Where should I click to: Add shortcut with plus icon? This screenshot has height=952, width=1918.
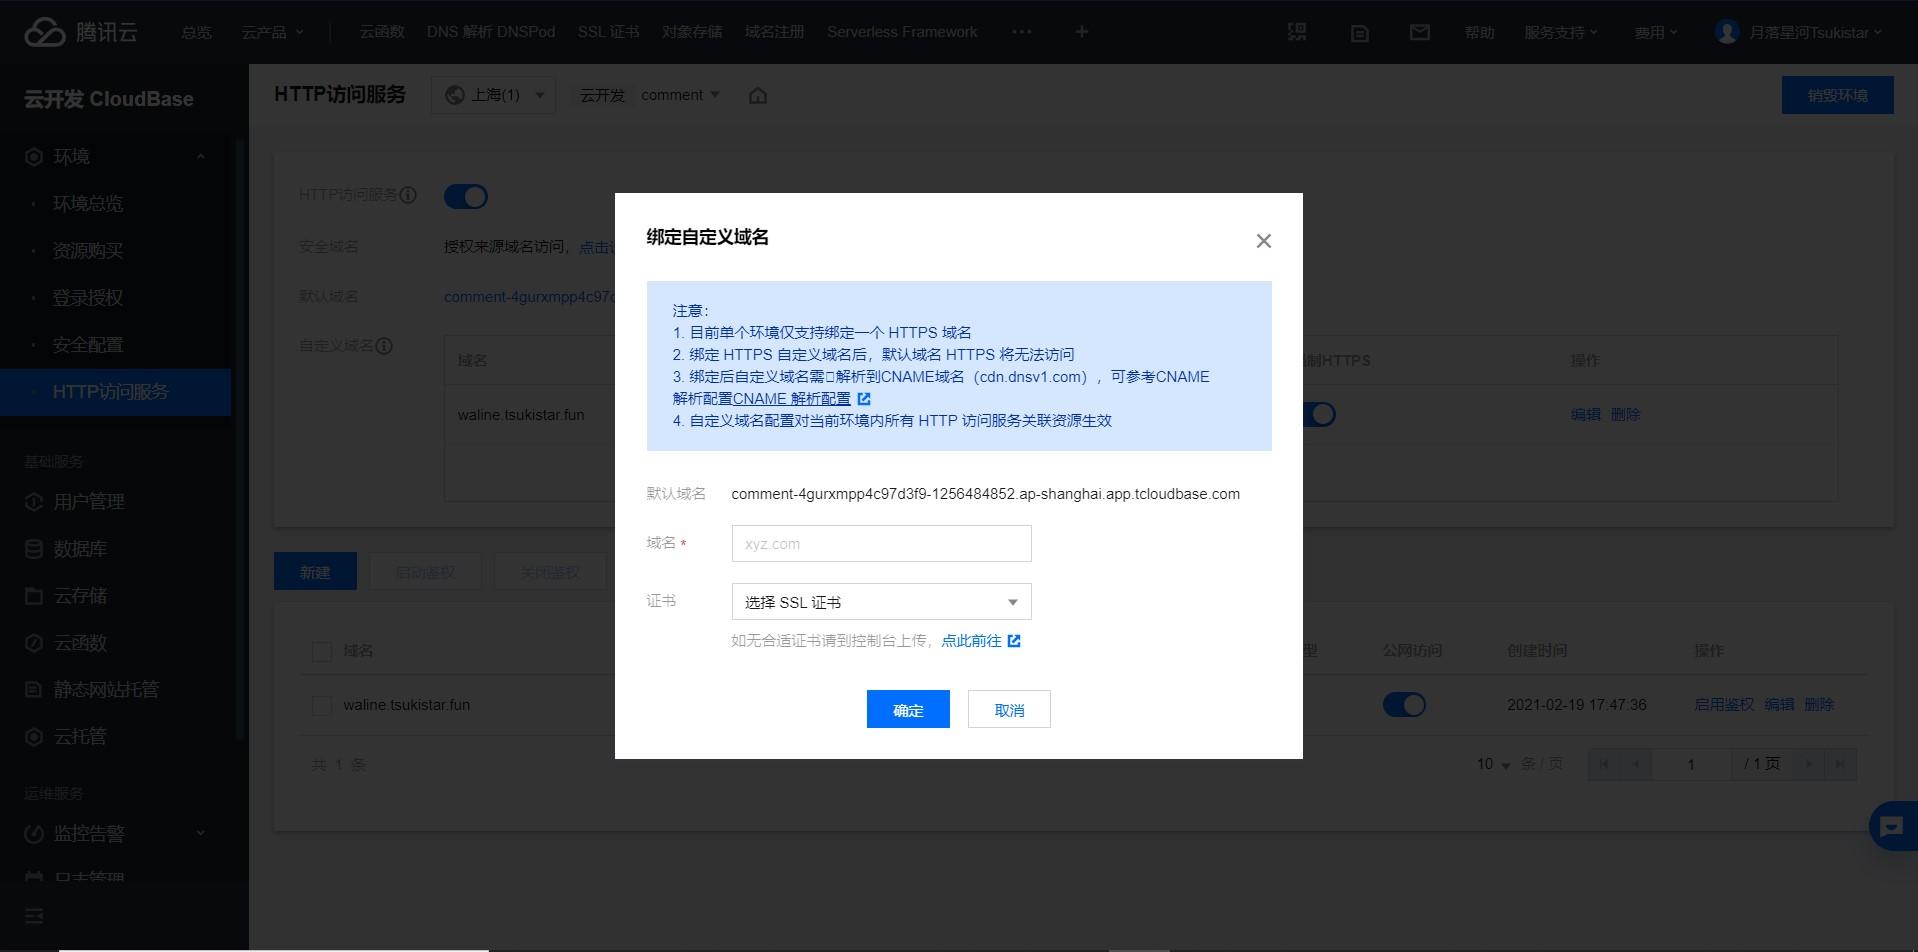[x=1081, y=32]
